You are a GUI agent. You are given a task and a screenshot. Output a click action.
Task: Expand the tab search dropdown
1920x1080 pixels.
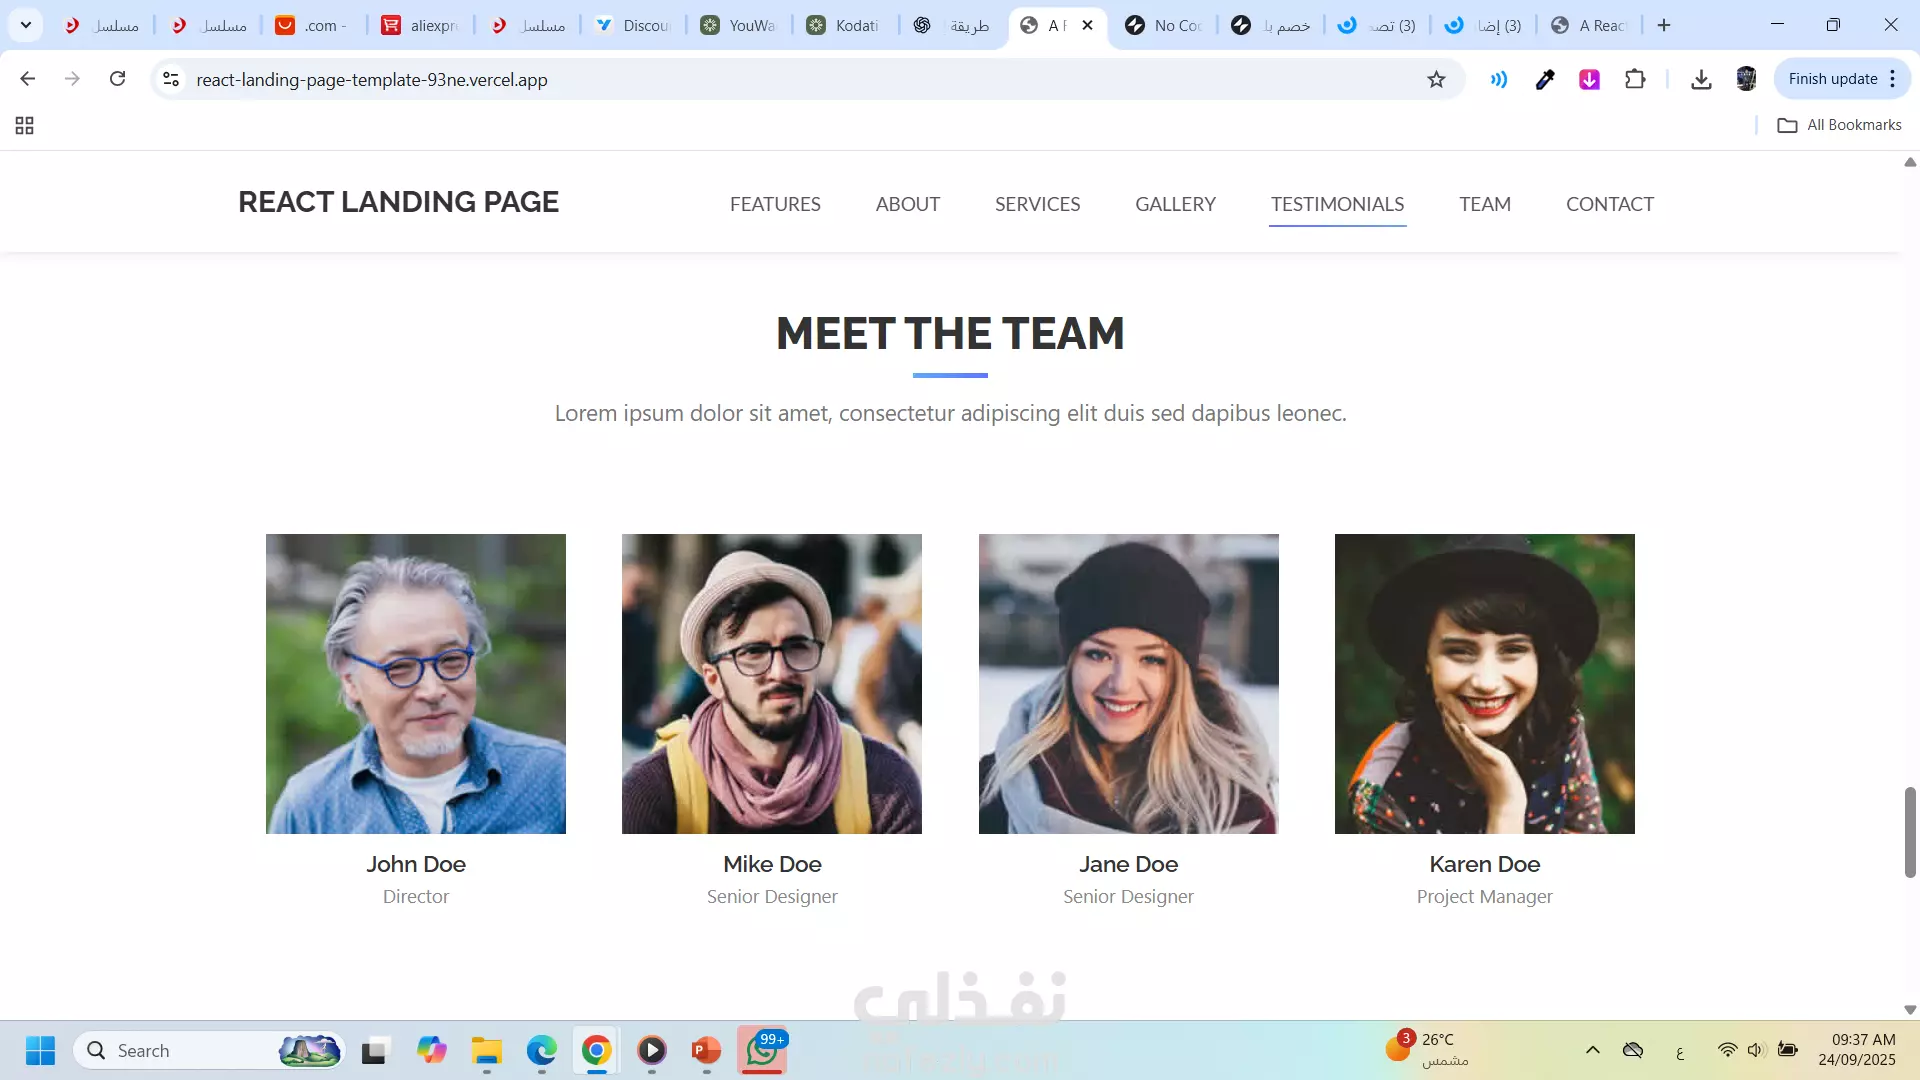[x=26, y=25]
